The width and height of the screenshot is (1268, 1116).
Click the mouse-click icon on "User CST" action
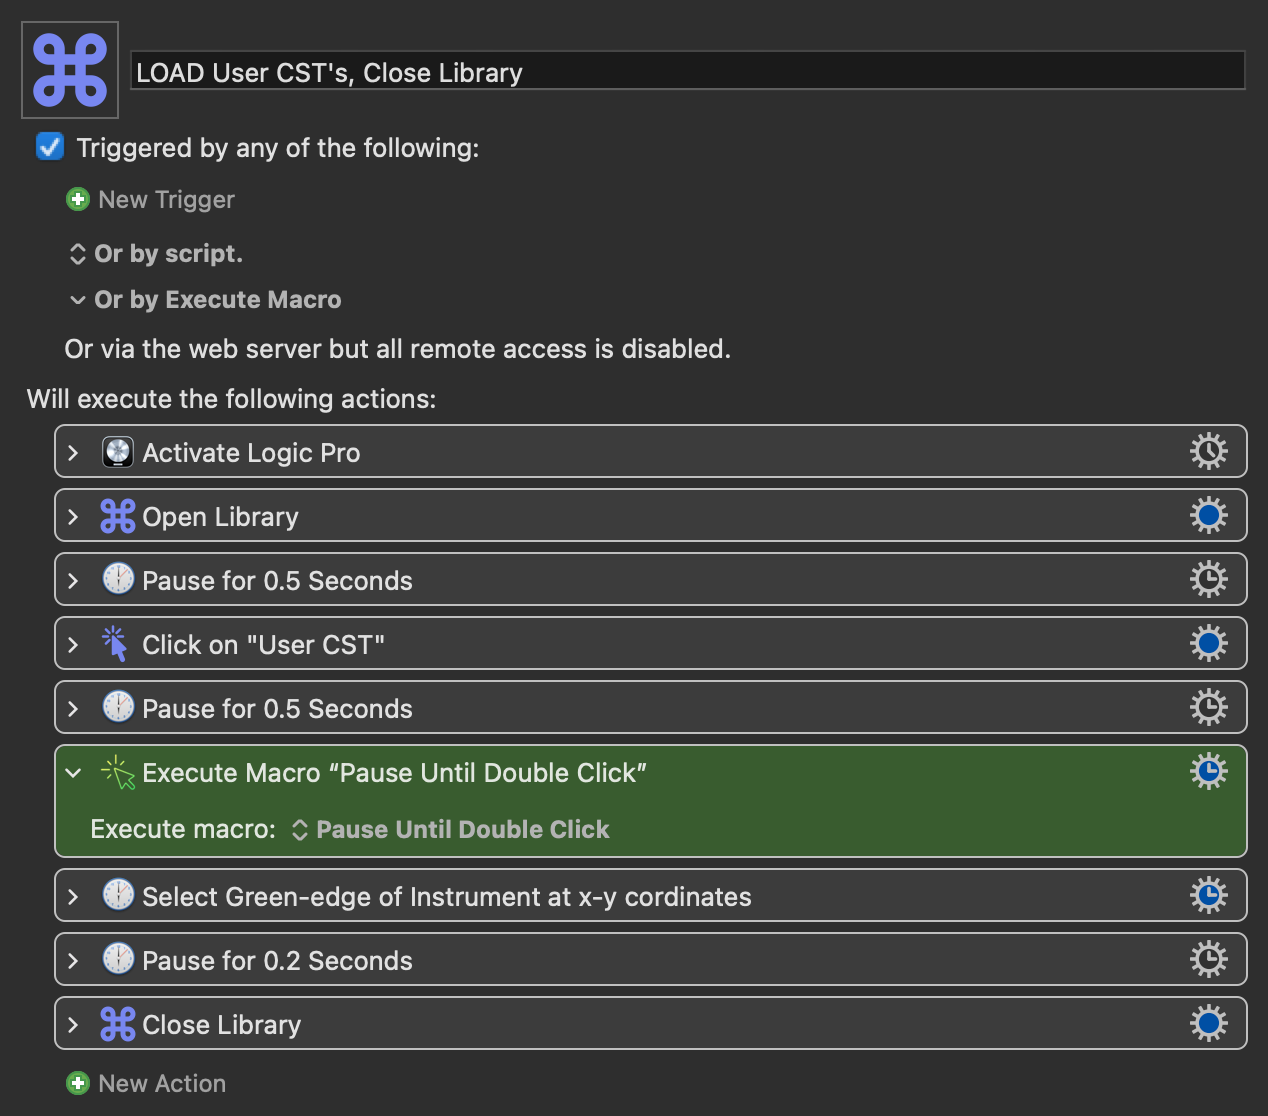coord(116,644)
